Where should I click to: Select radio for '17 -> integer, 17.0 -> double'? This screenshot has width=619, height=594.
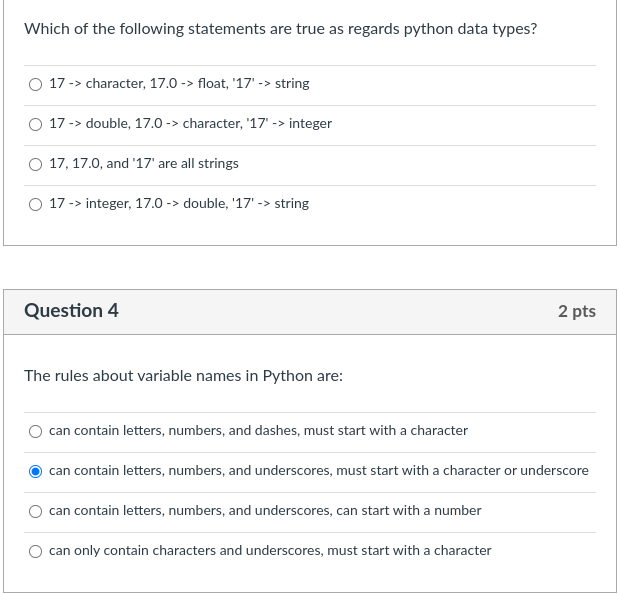[x=36, y=204]
